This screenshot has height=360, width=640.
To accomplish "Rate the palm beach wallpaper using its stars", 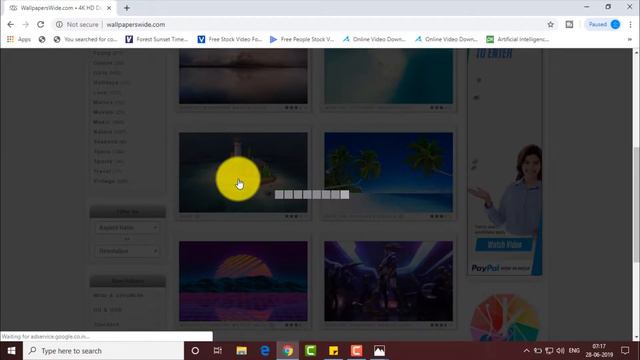I will pyautogui.click(x=439, y=216).
